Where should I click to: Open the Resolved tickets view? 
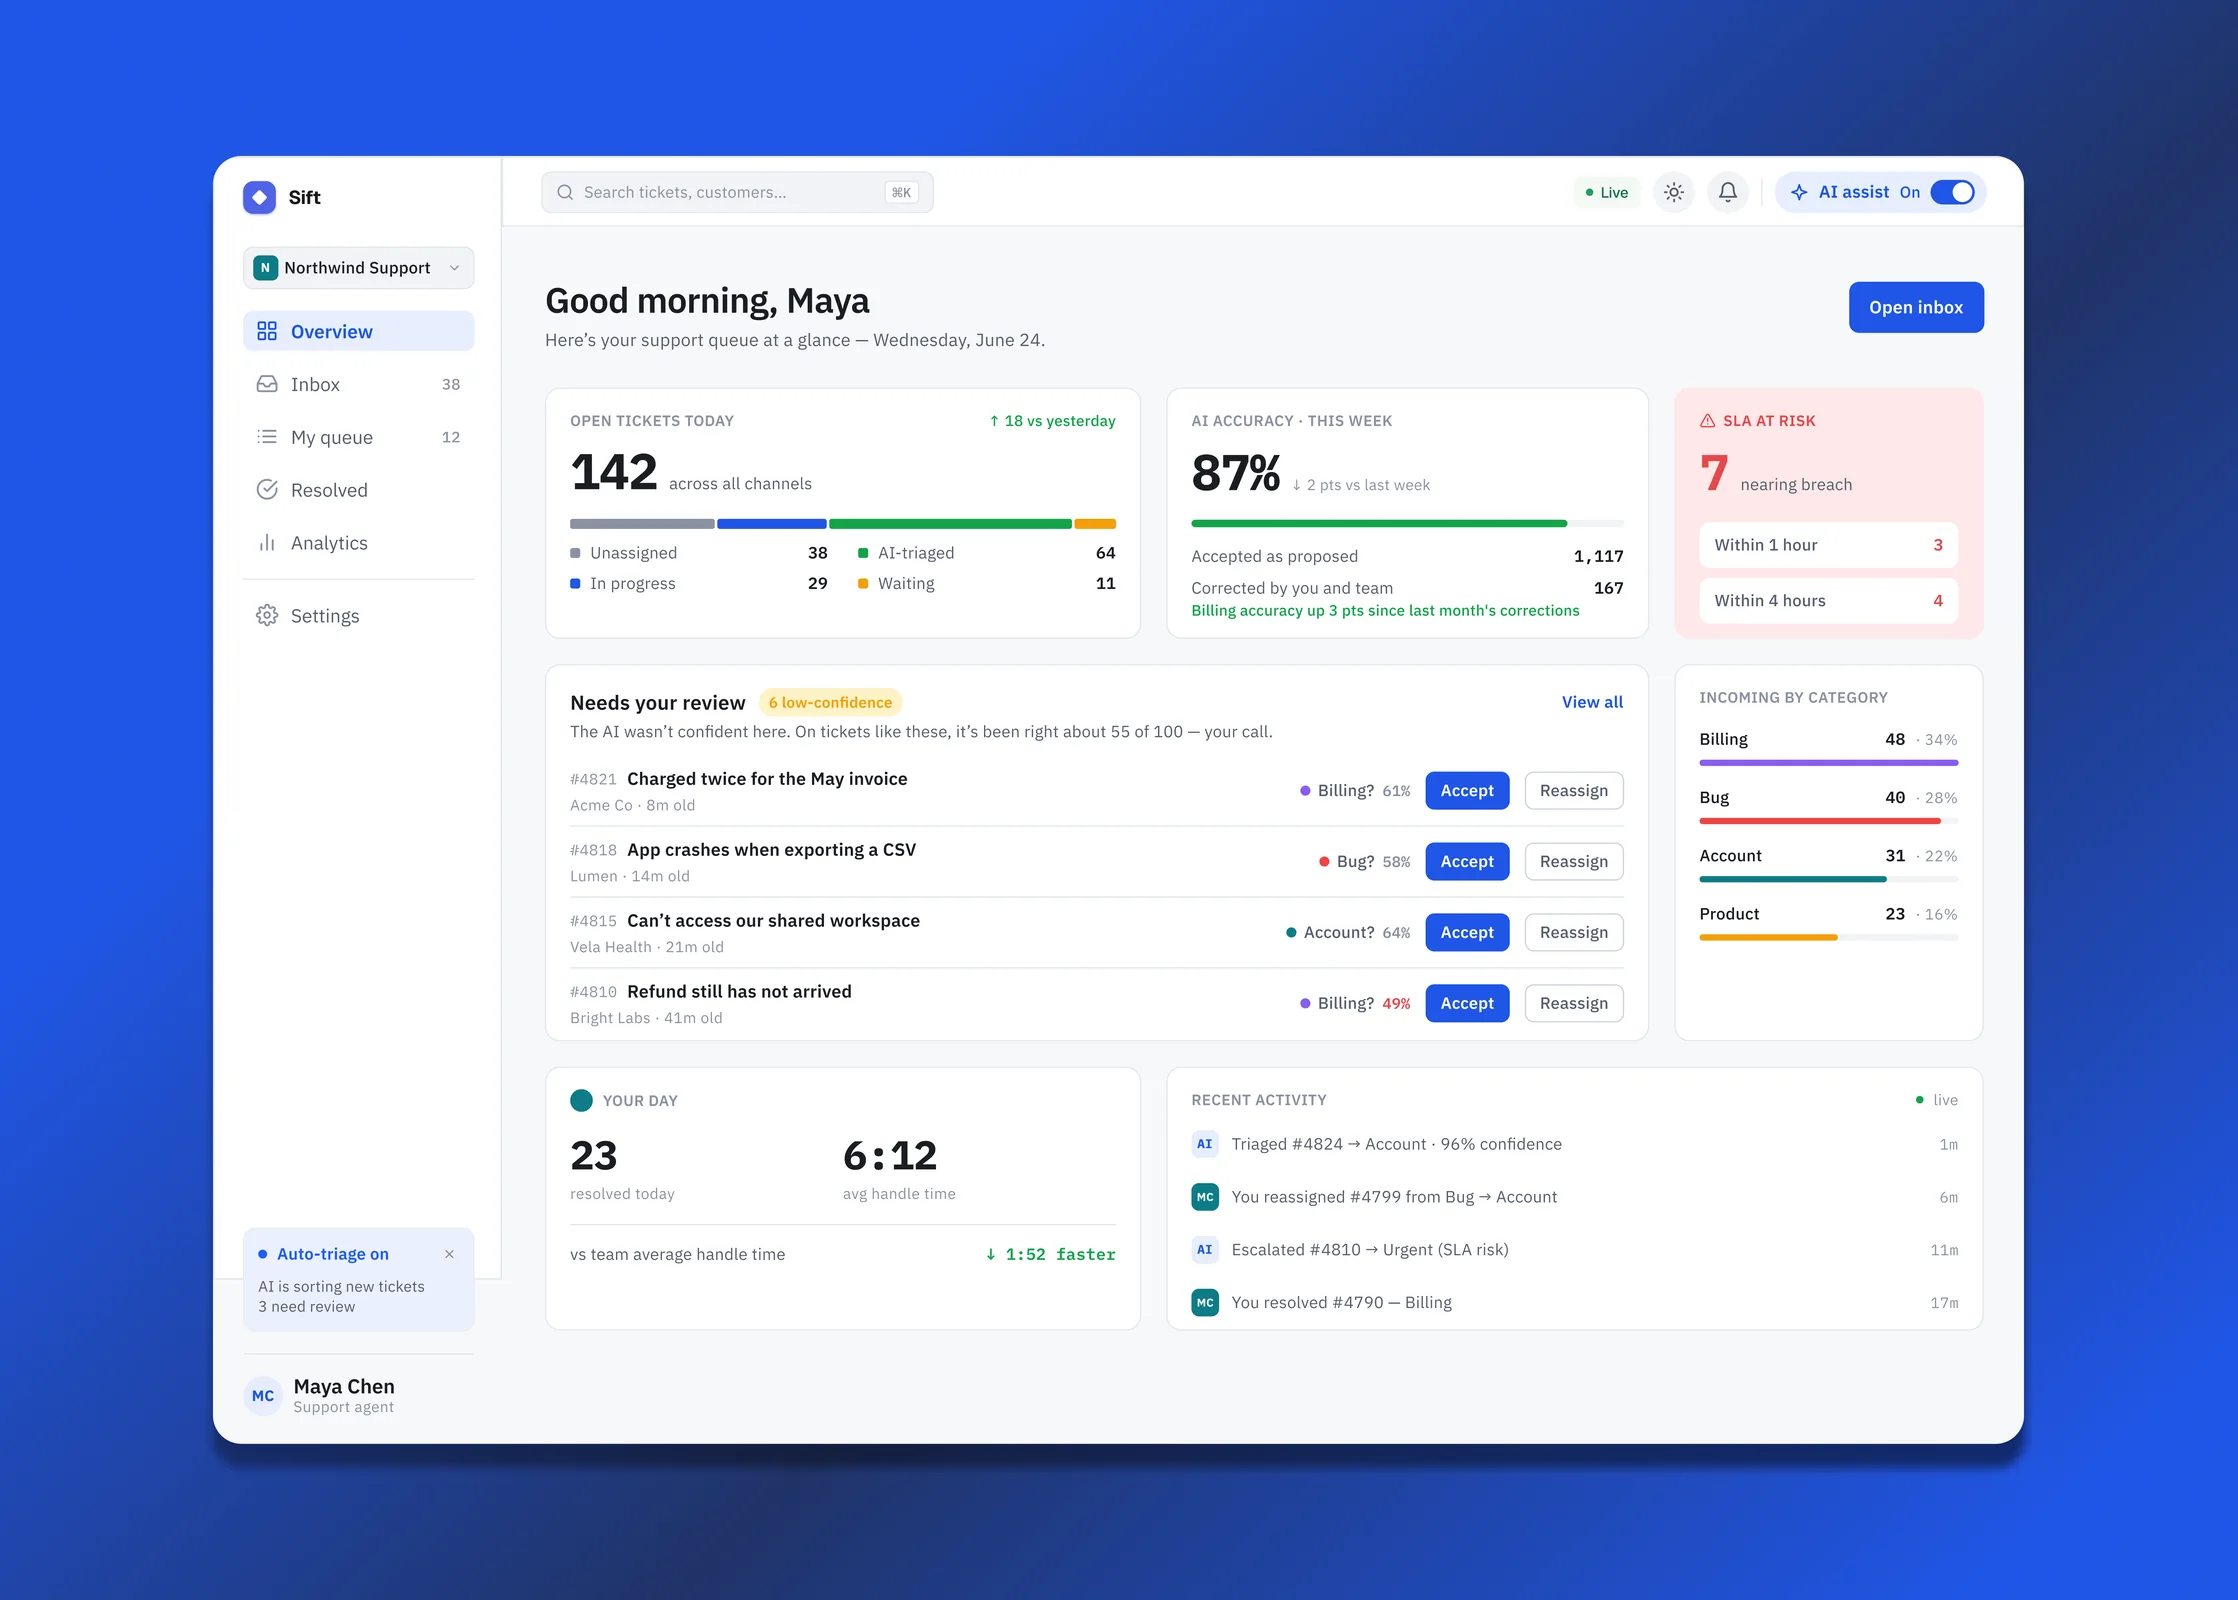tap(358, 490)
